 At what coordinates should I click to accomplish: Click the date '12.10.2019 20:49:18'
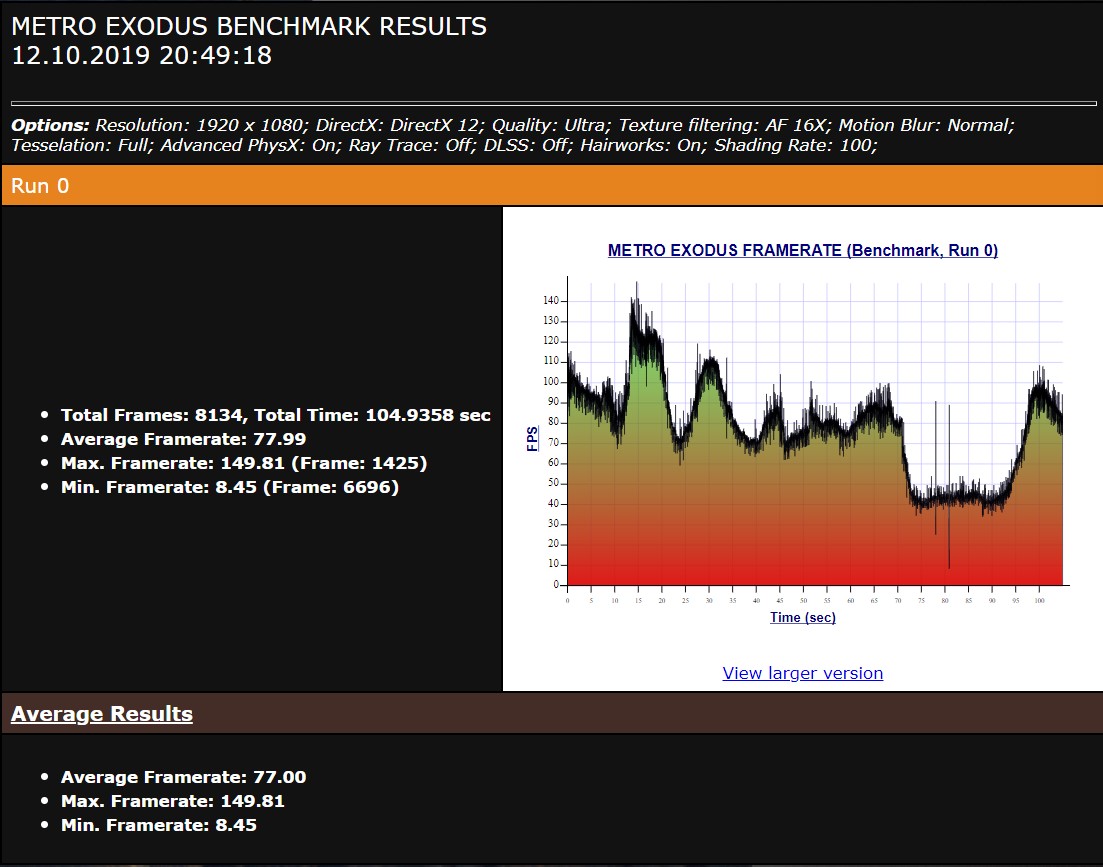pyautogui.click(x=141, y=56)
